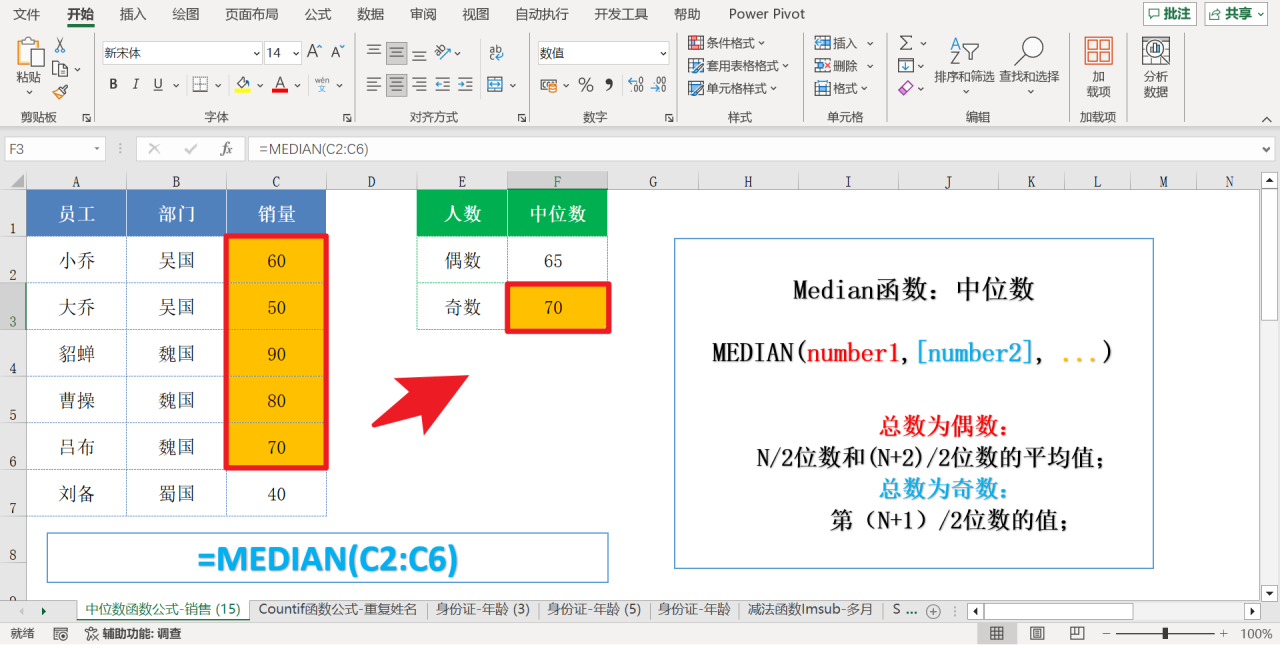Image resolution: width=1280 pixels, height=645 pixels.
Task: Open 分析数据 analyze data
Action: pyautogui.click(x=1156, y=68)
